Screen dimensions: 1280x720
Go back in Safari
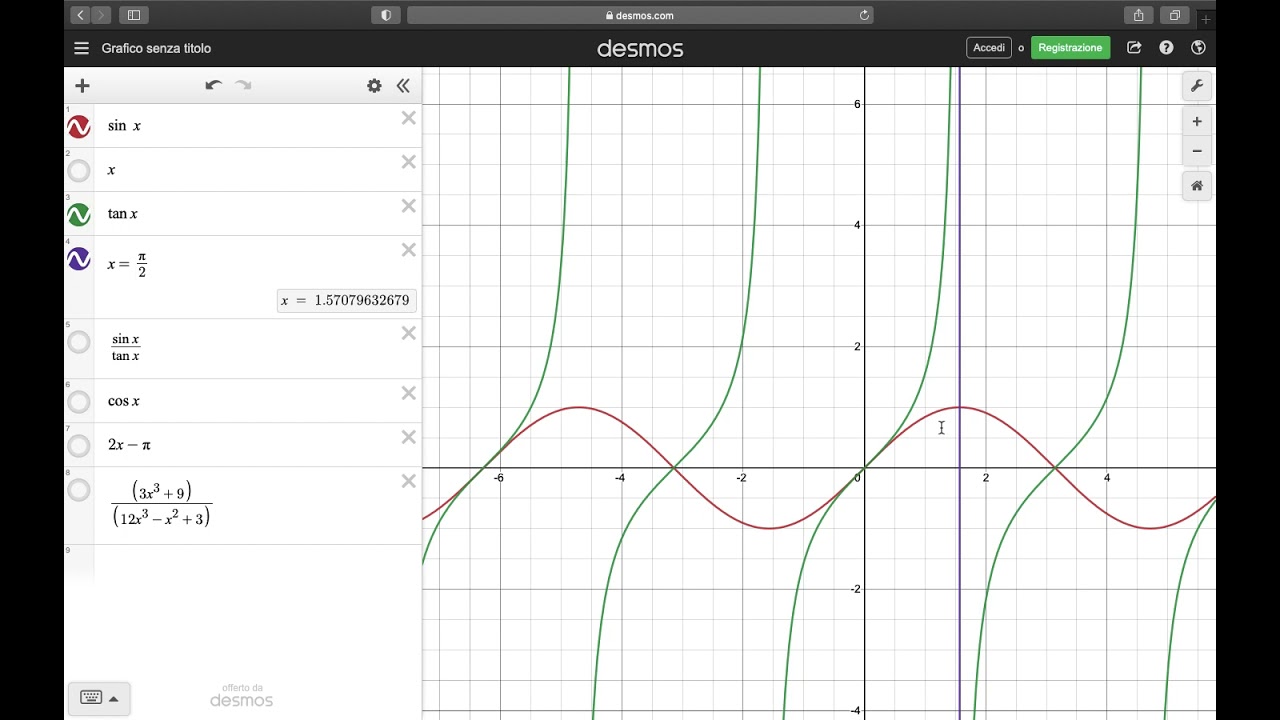tap(80, 15)
